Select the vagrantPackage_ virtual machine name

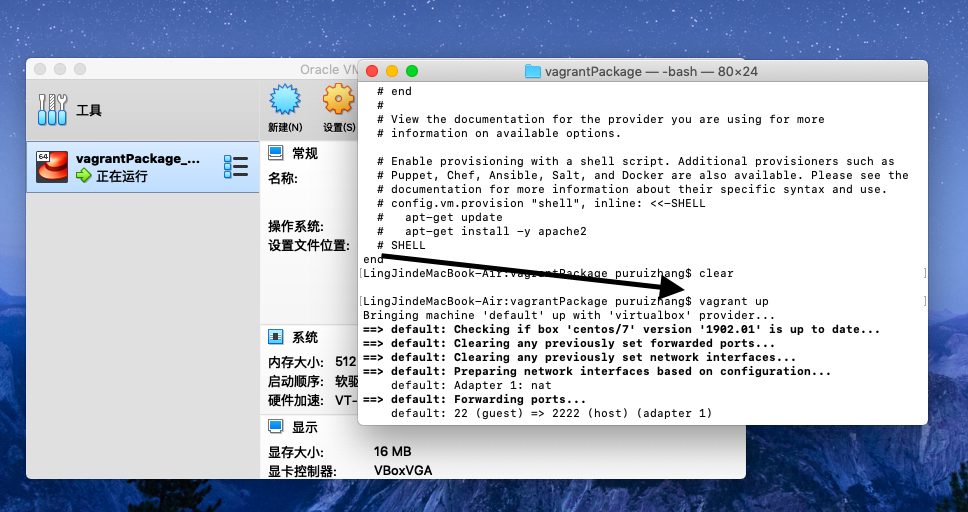click(137, 158)
